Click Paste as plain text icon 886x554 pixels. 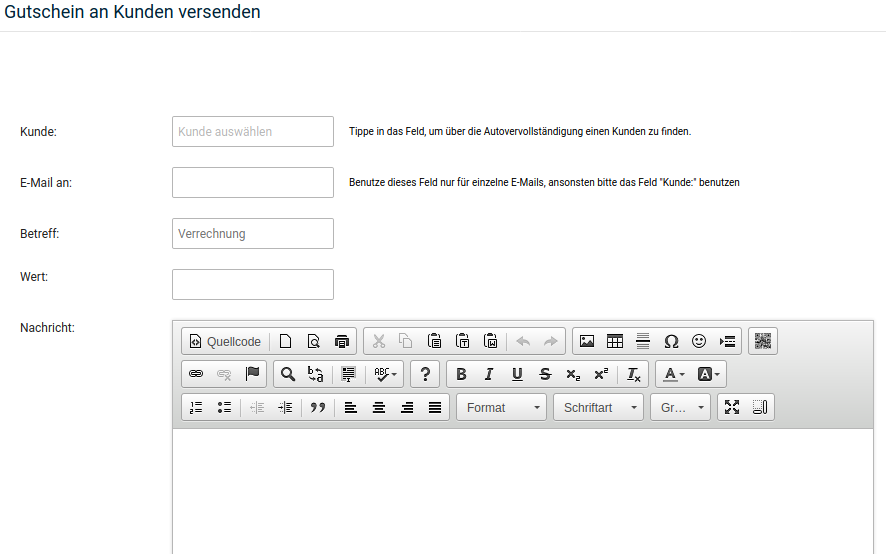tap(462, 341)
